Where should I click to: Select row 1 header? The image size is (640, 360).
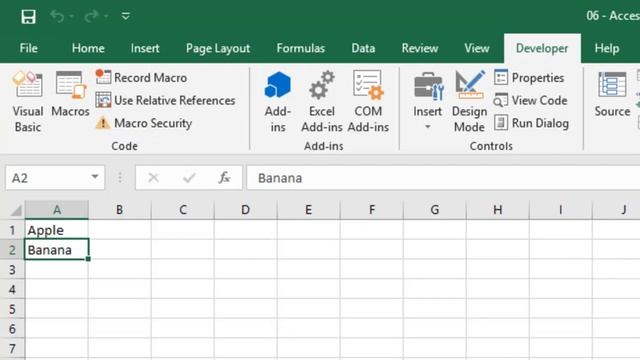(12, 230)
